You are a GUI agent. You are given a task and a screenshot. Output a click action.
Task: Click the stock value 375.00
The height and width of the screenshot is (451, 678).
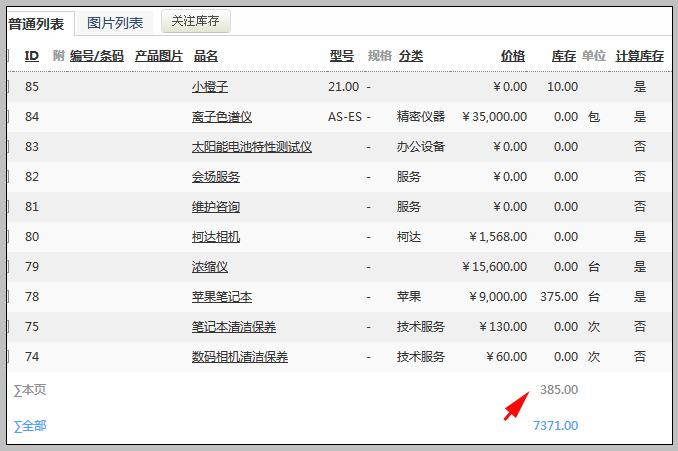point(559,297)
